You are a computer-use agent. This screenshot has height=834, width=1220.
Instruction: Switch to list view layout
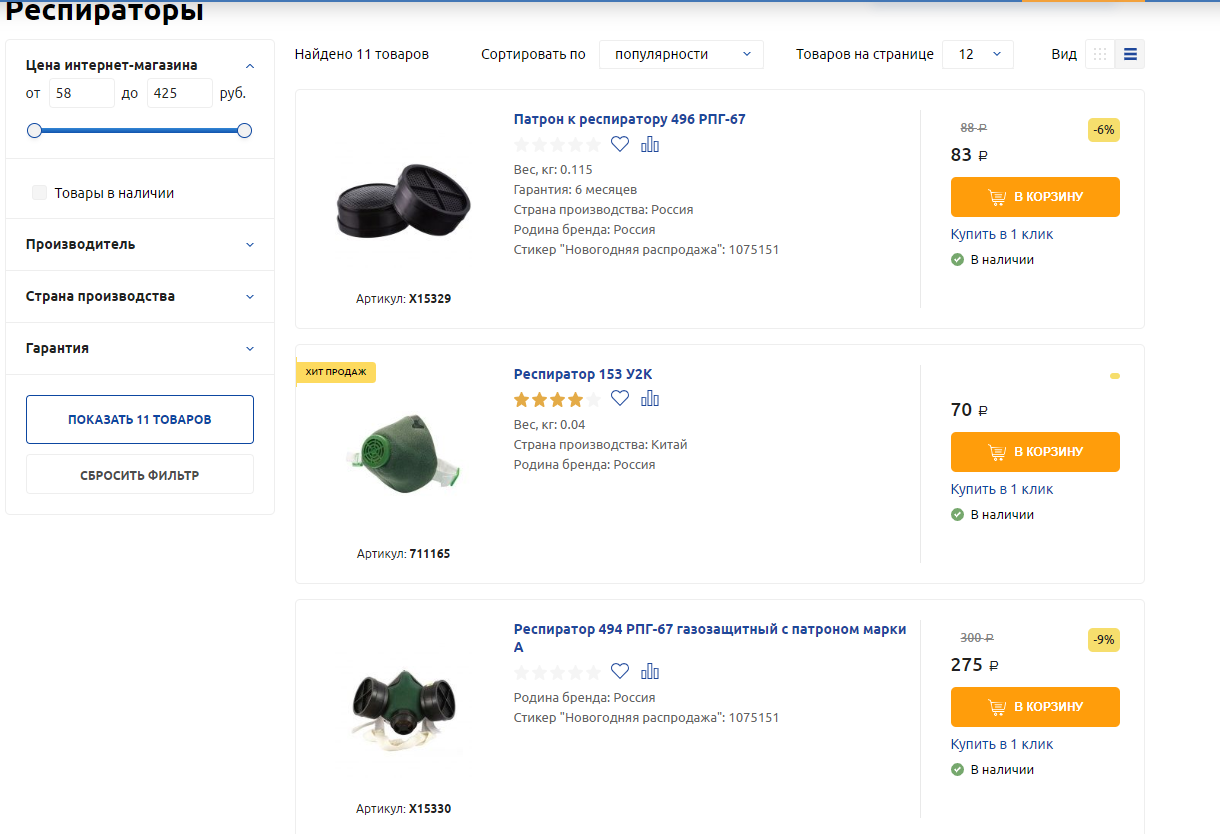(x=1130, y=54)
